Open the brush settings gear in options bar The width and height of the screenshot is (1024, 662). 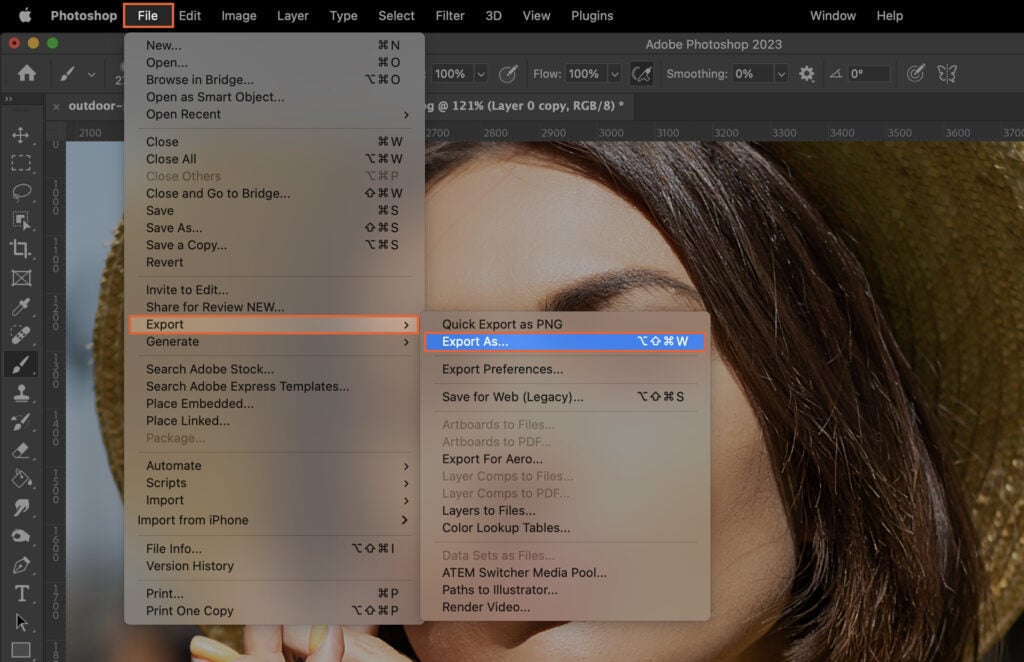(x=806, y=74)
